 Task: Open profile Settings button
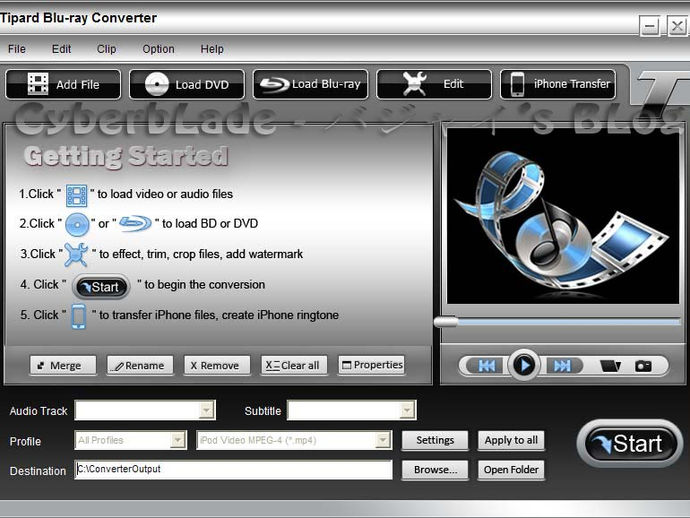pos(435,441)
